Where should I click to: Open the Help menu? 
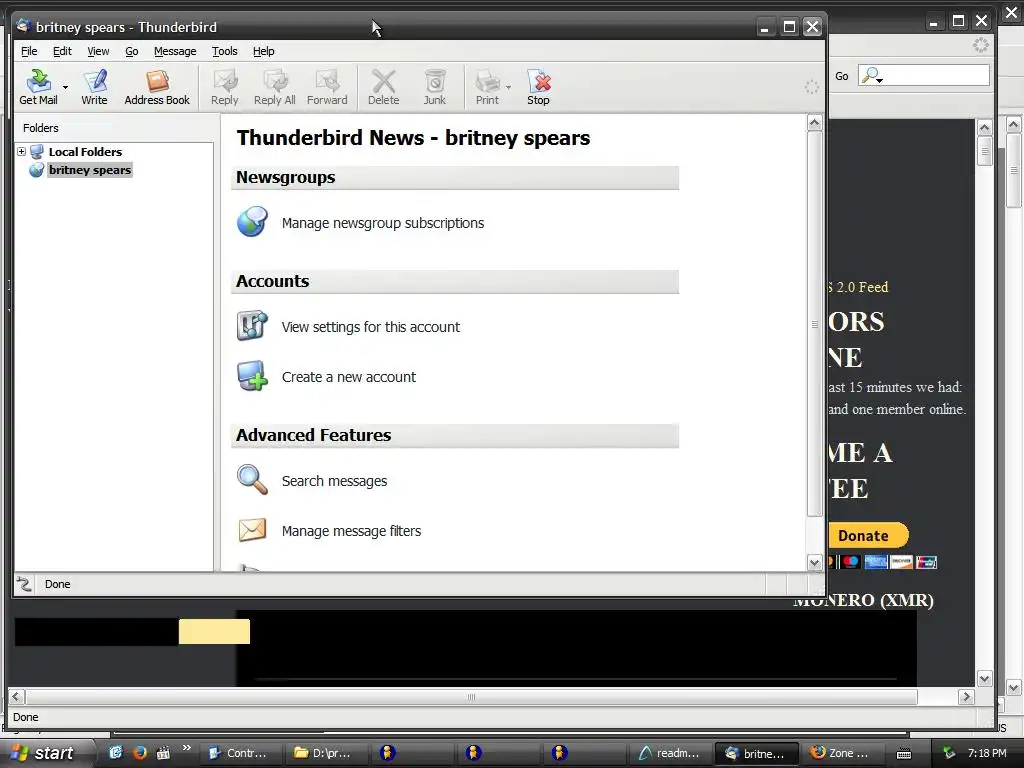[264, 51]
